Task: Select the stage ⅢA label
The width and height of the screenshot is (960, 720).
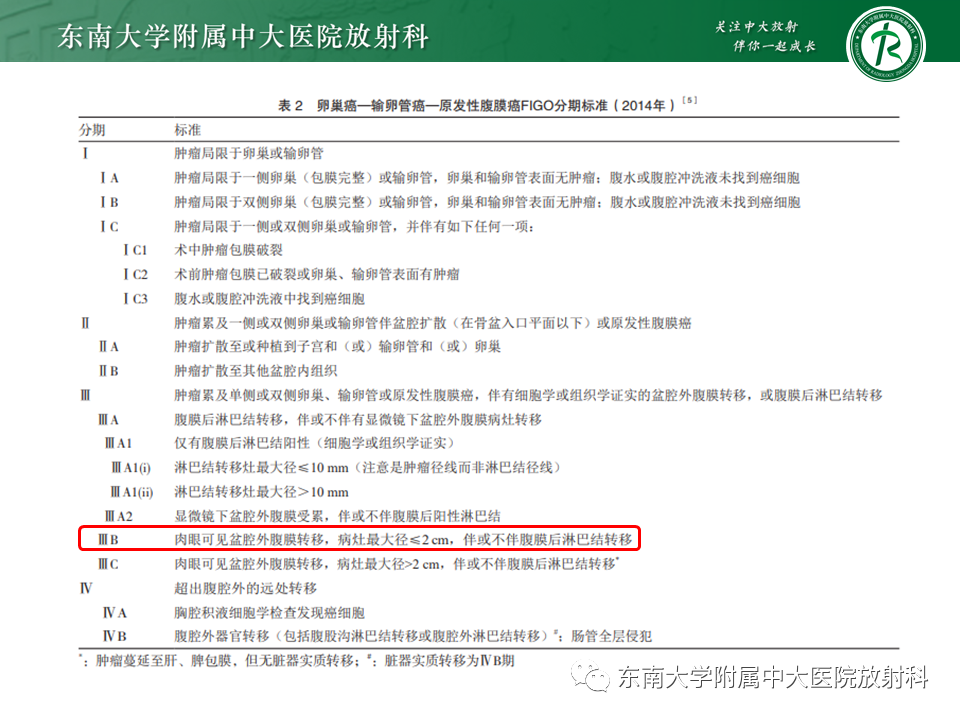Action: point(108,420)
